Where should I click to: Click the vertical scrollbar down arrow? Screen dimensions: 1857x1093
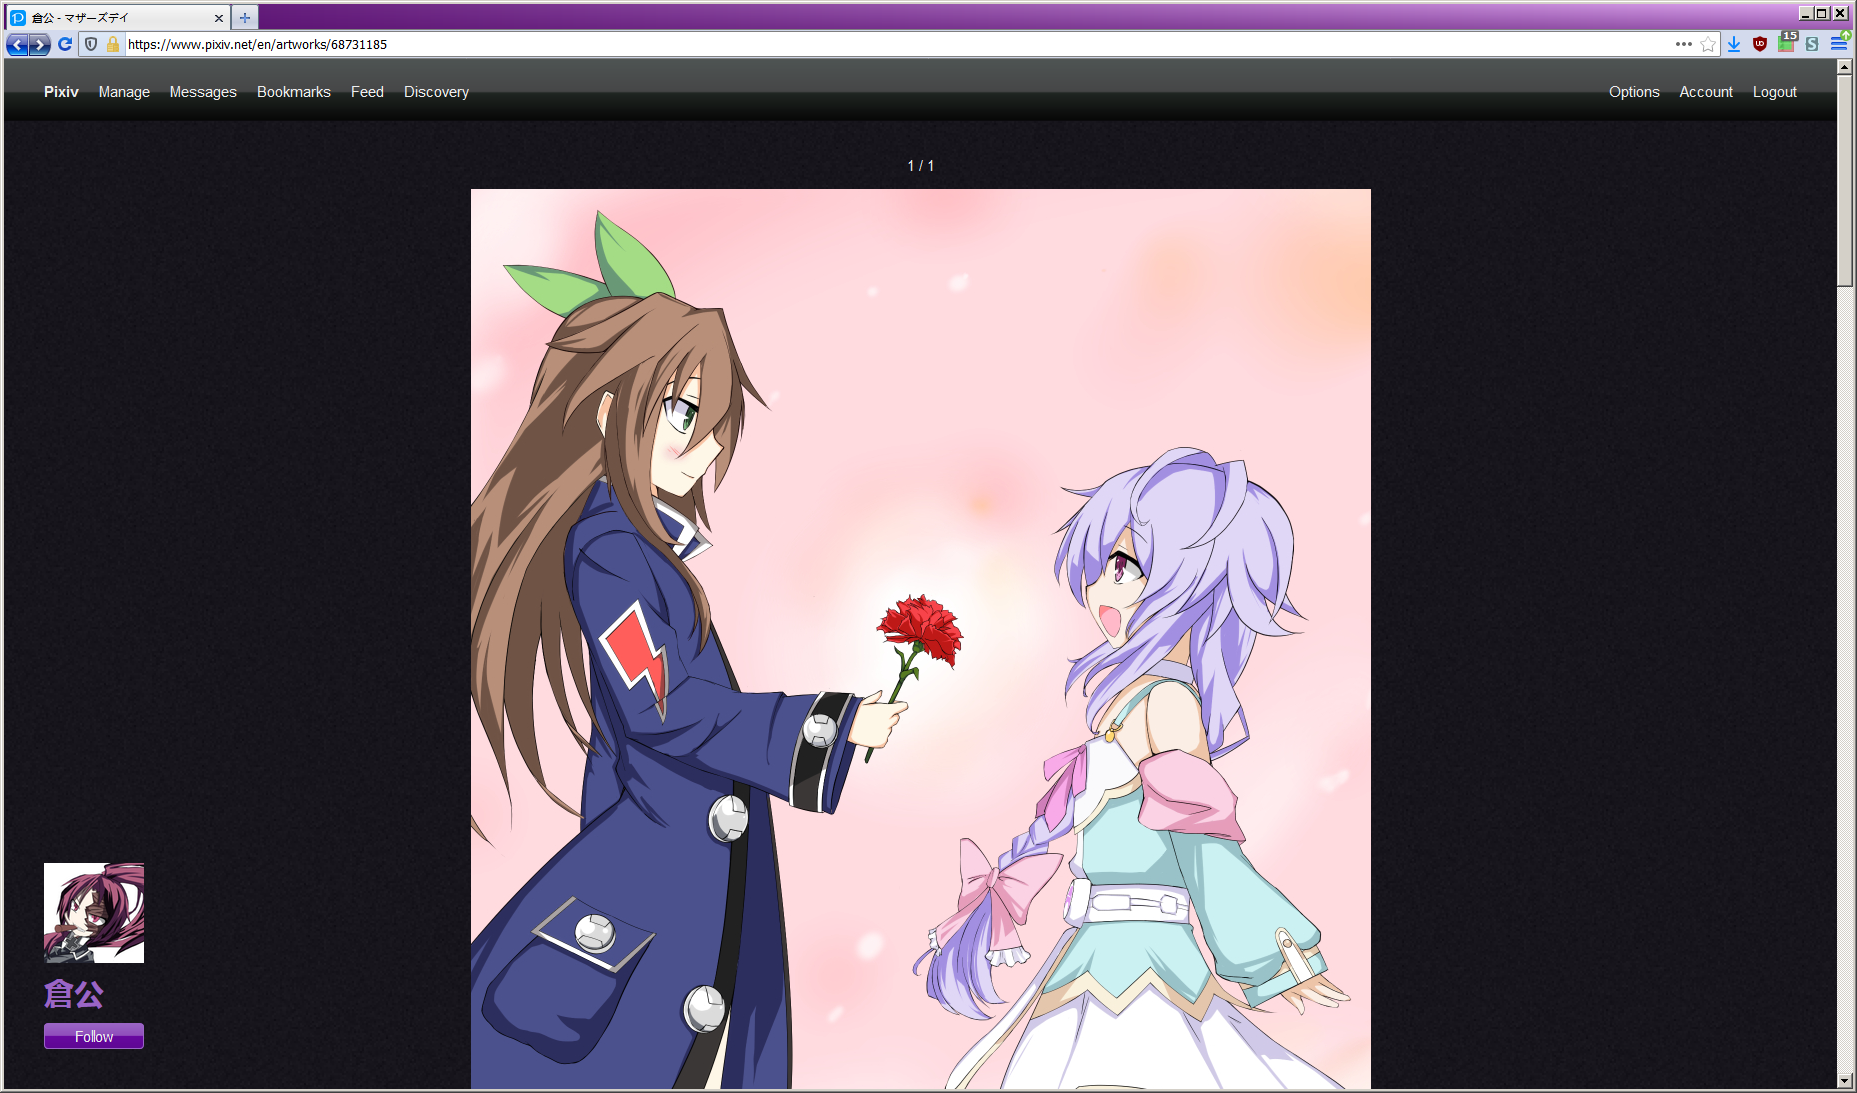coord(1845,1081)
